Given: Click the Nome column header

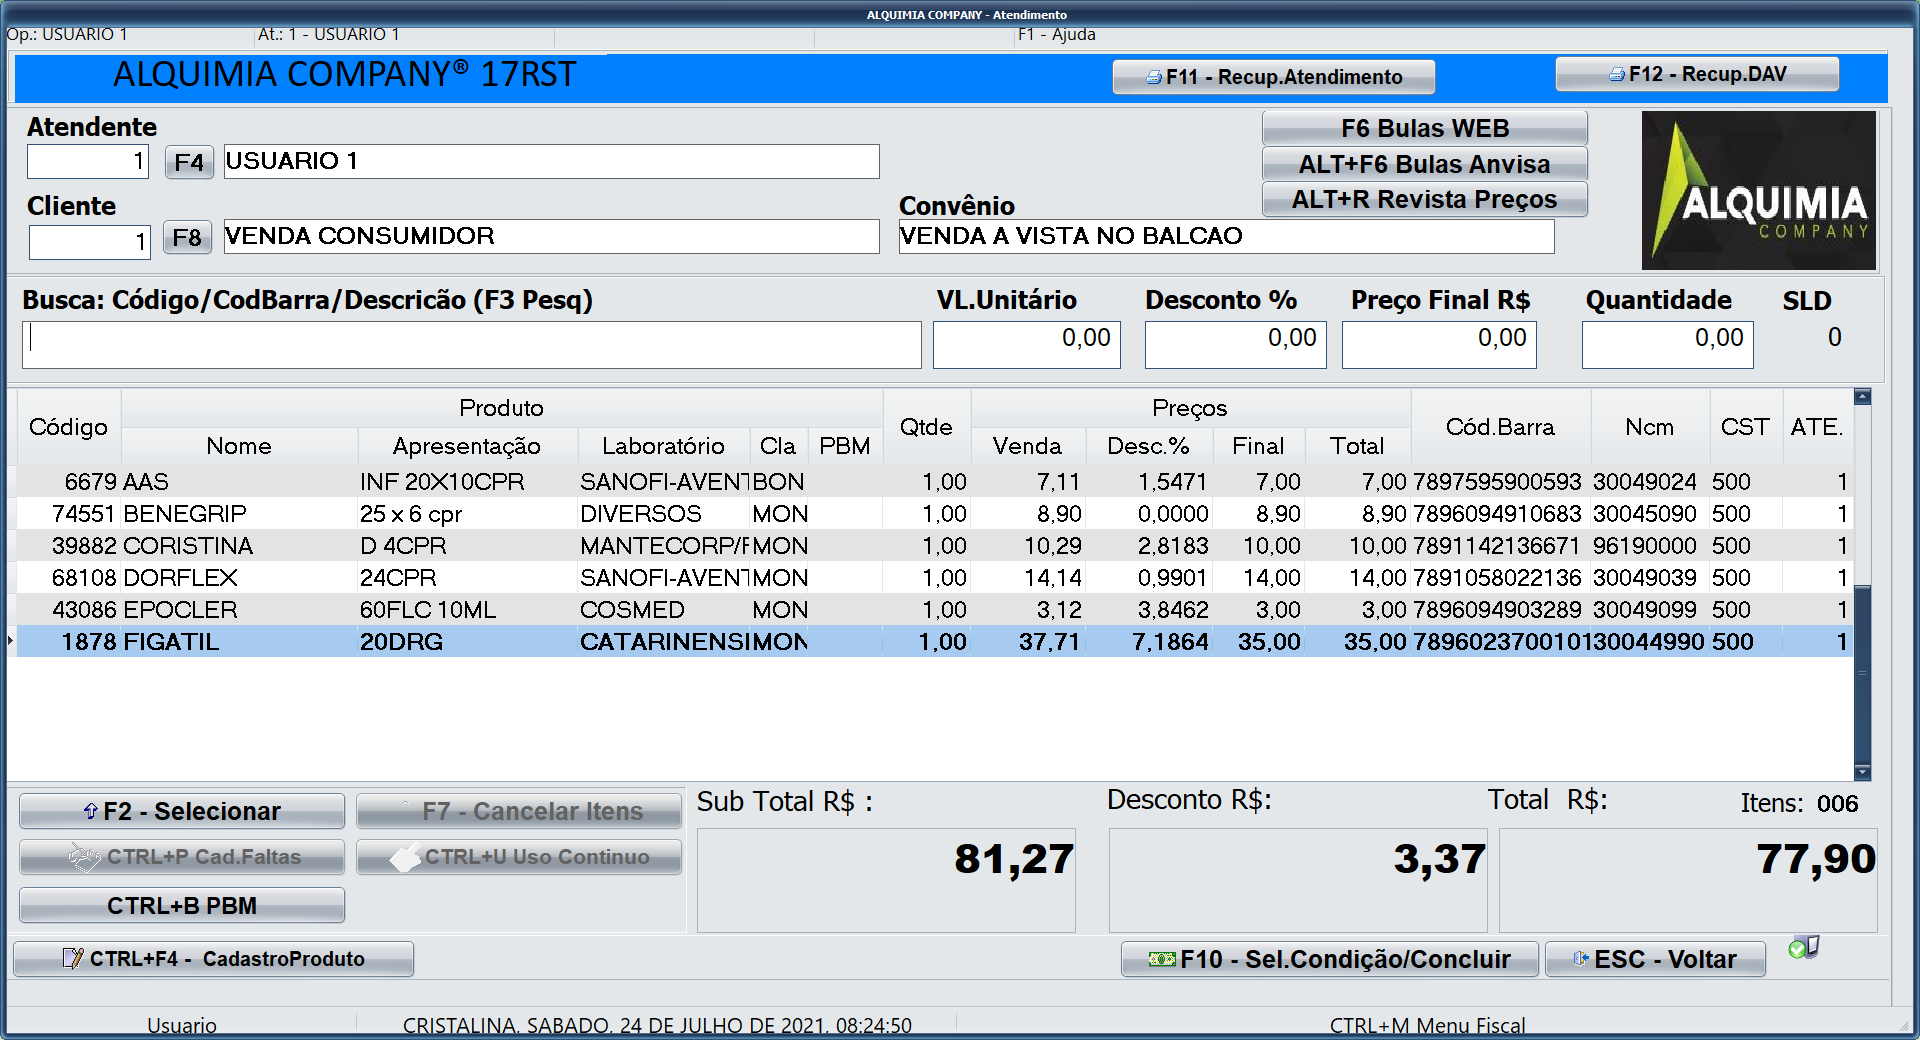Looking at the screenshot, I should tap(239, 446).
